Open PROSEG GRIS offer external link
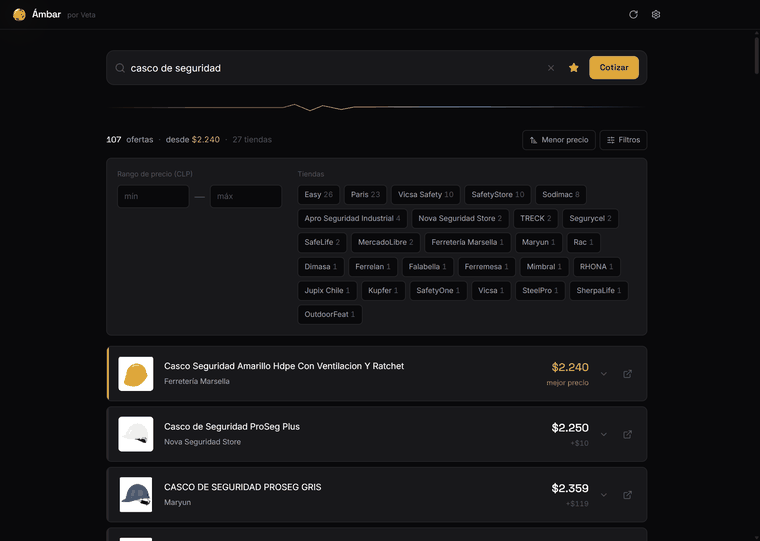760x541 pixels. pyautogui.click(x=627, y=495)
